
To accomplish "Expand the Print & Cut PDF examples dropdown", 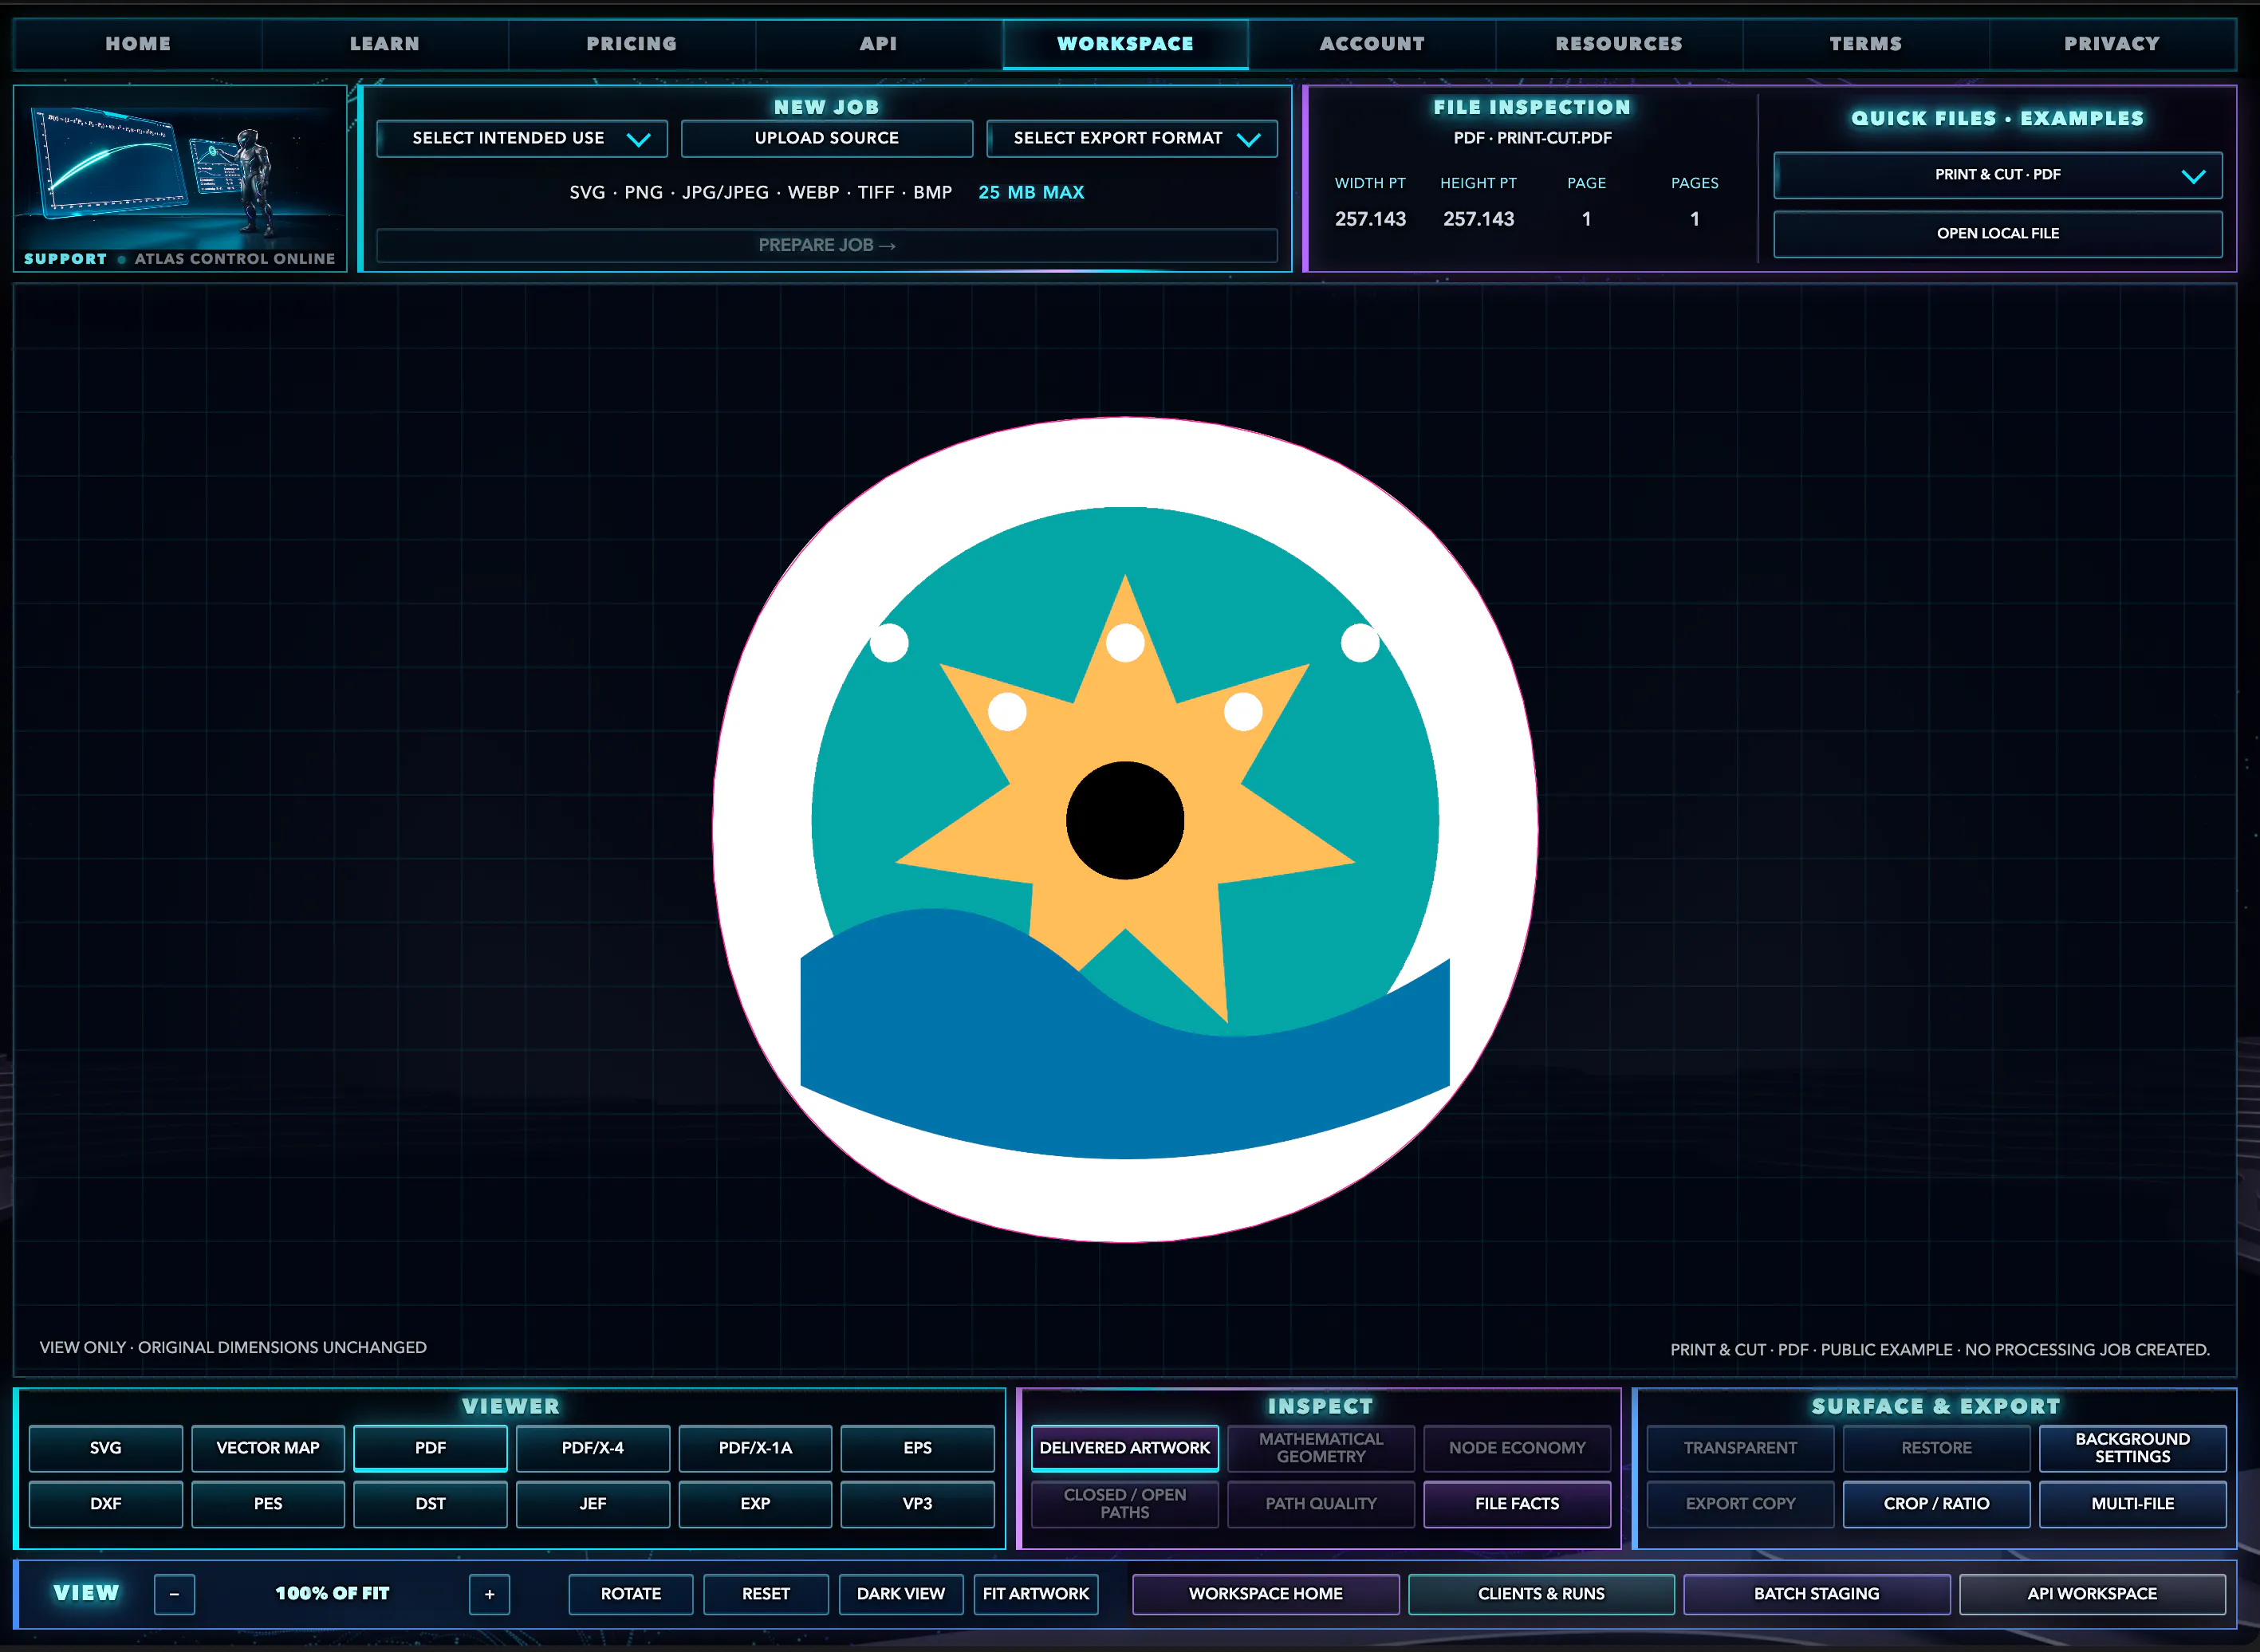I will (x=1997, y=175).
